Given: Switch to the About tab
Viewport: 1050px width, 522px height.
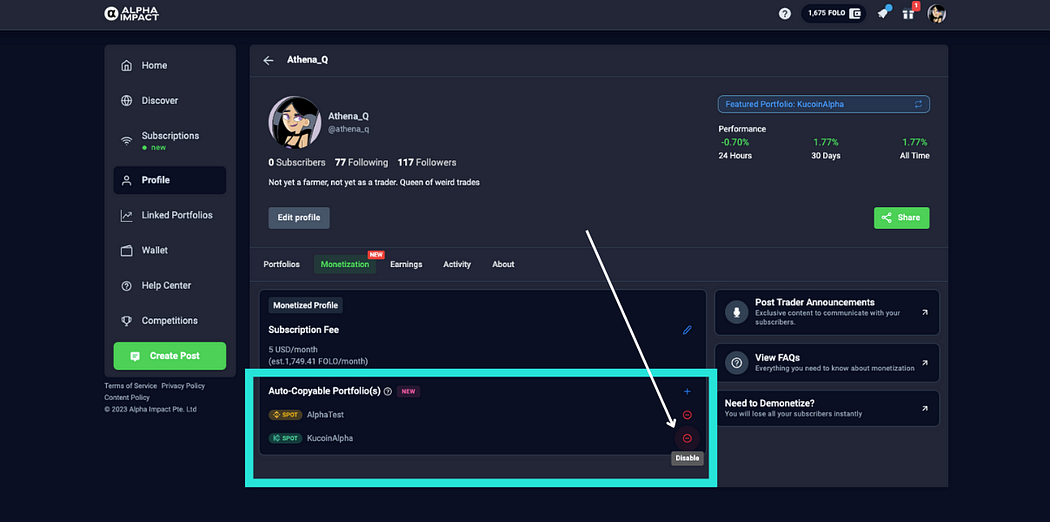Looking at the screenshot, I should pos(503,264).
